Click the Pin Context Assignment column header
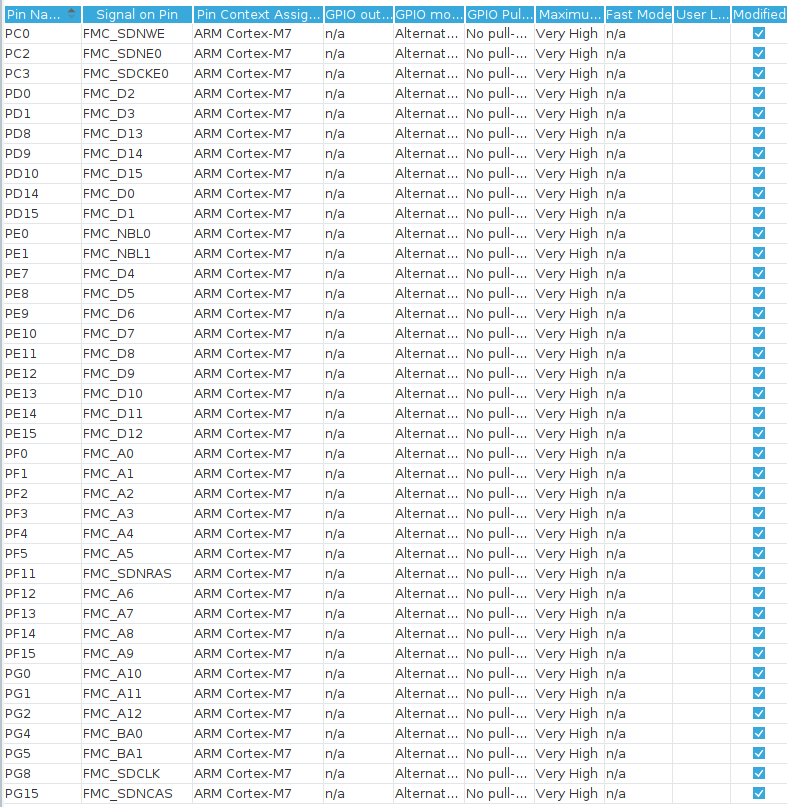This screenshot has width=788, height=807. [257, 14]
